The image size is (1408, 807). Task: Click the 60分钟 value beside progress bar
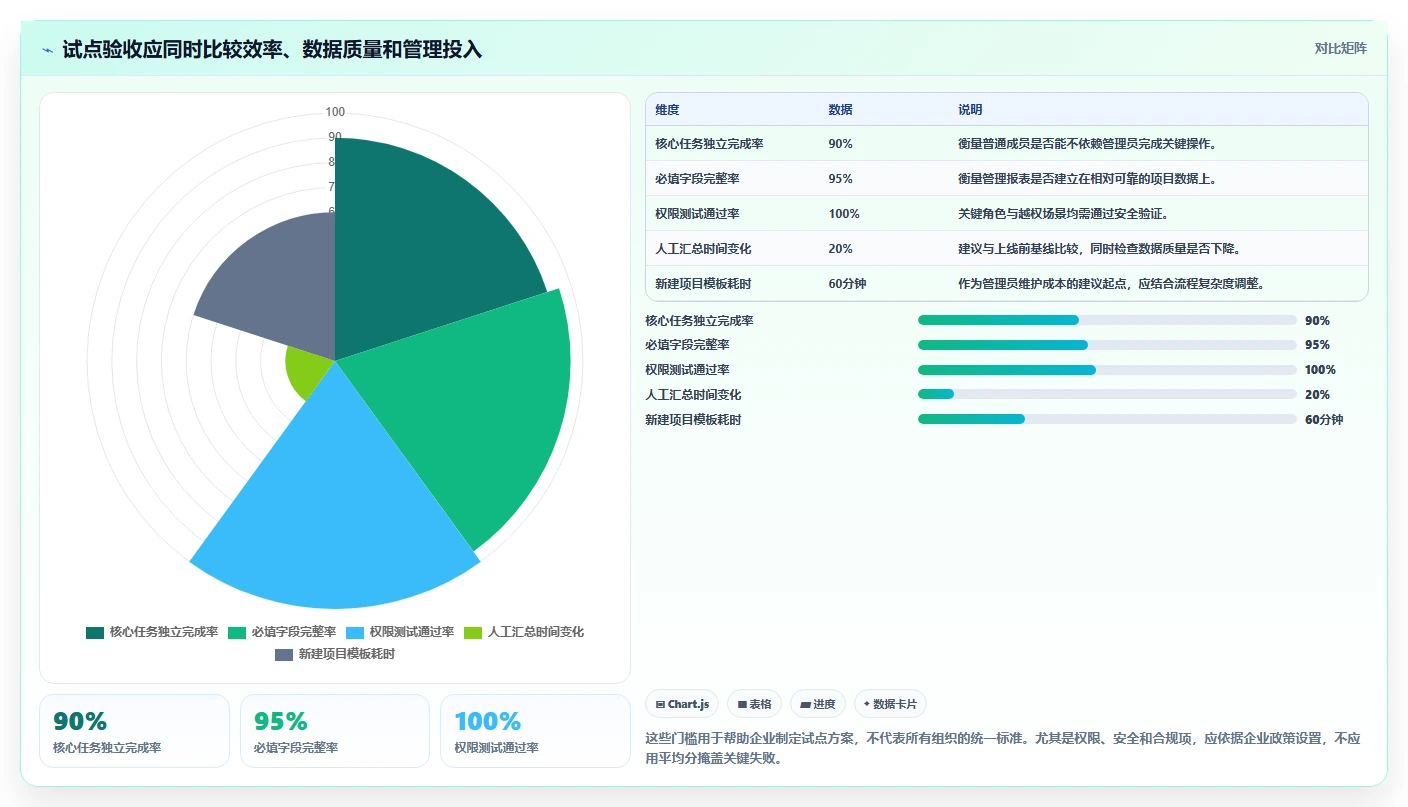(x=1324, y=420)
